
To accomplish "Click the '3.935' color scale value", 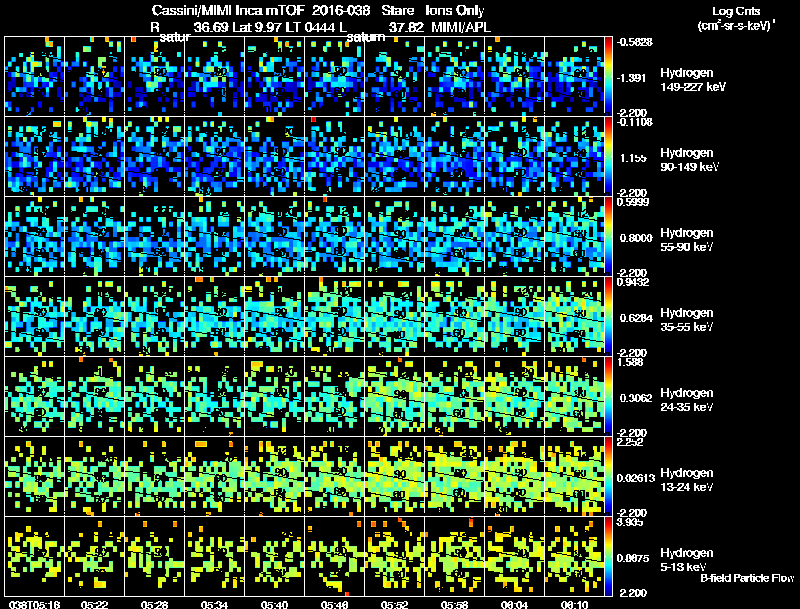I will pyautogui.click(x=630, y=522).
